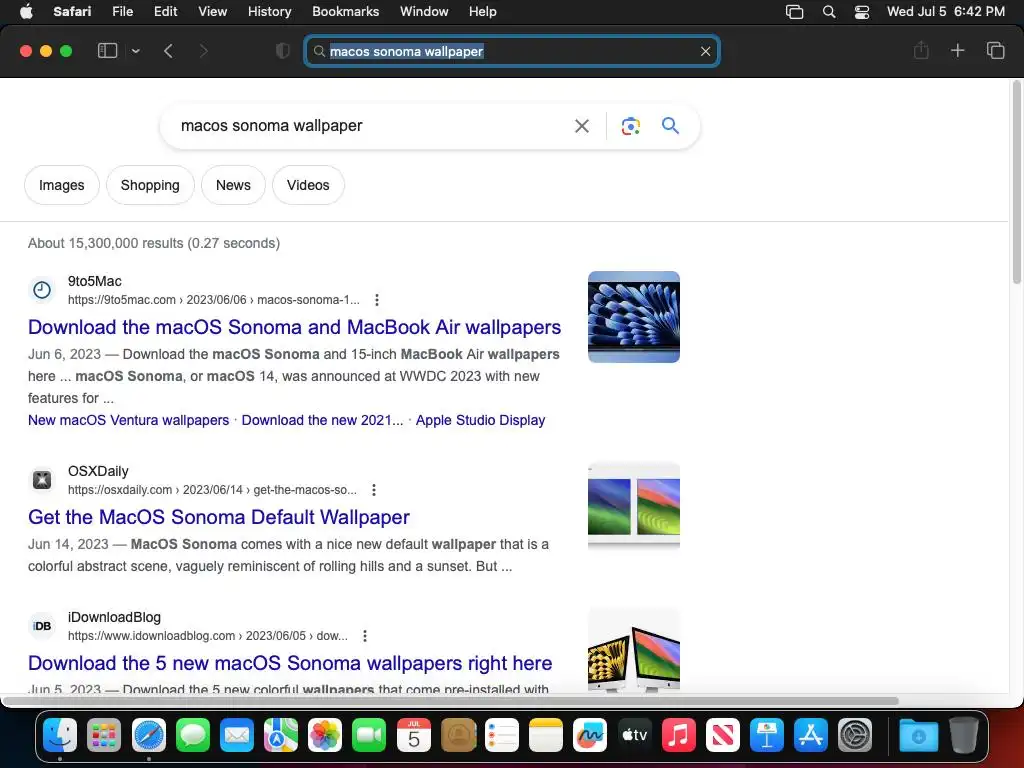Toggle the Safari sidebar button

107,51
